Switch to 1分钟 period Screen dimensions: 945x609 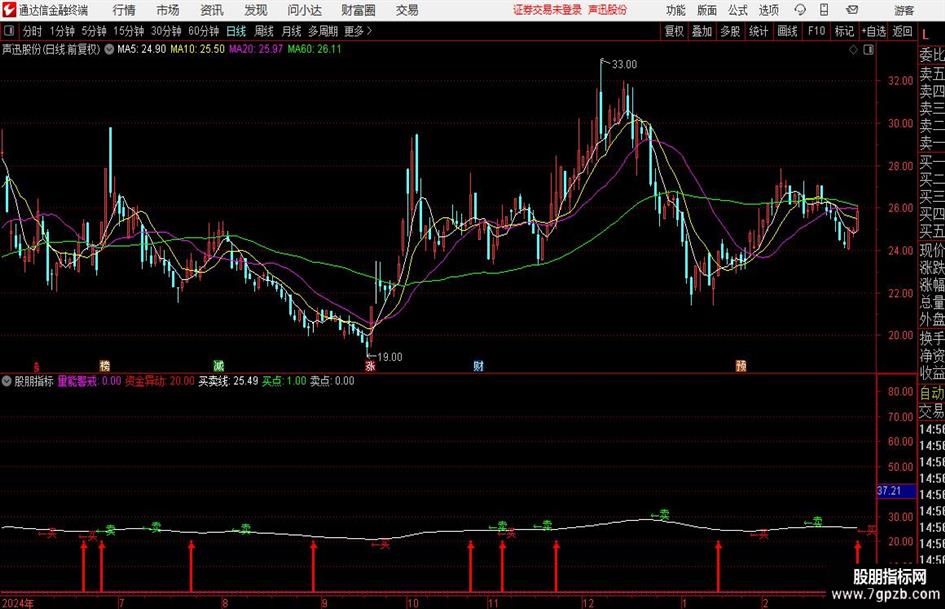click(x=62, y=31)
